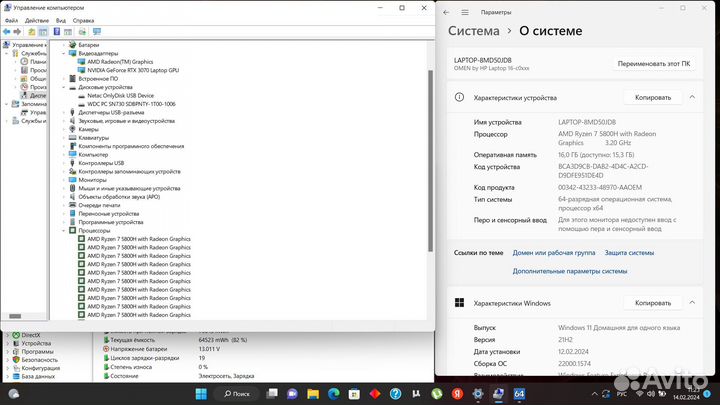This screenshot has width=720, height=405.
Task: Open the Действие menu
Action: click(x=37, y=21)
